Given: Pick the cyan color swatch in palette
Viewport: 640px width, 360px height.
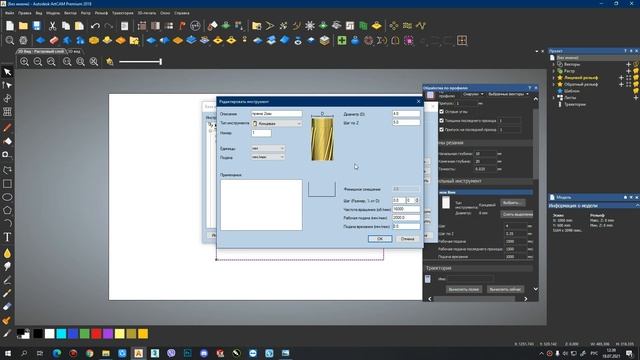Looking at the screenshot, I should pos(61,334).
